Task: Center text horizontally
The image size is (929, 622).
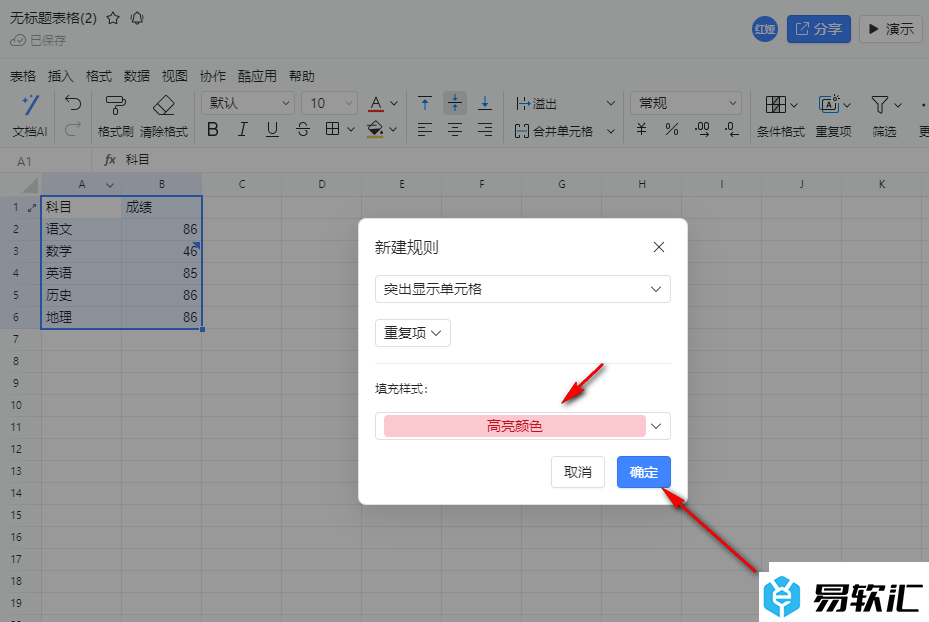Action: coord(455,129)
